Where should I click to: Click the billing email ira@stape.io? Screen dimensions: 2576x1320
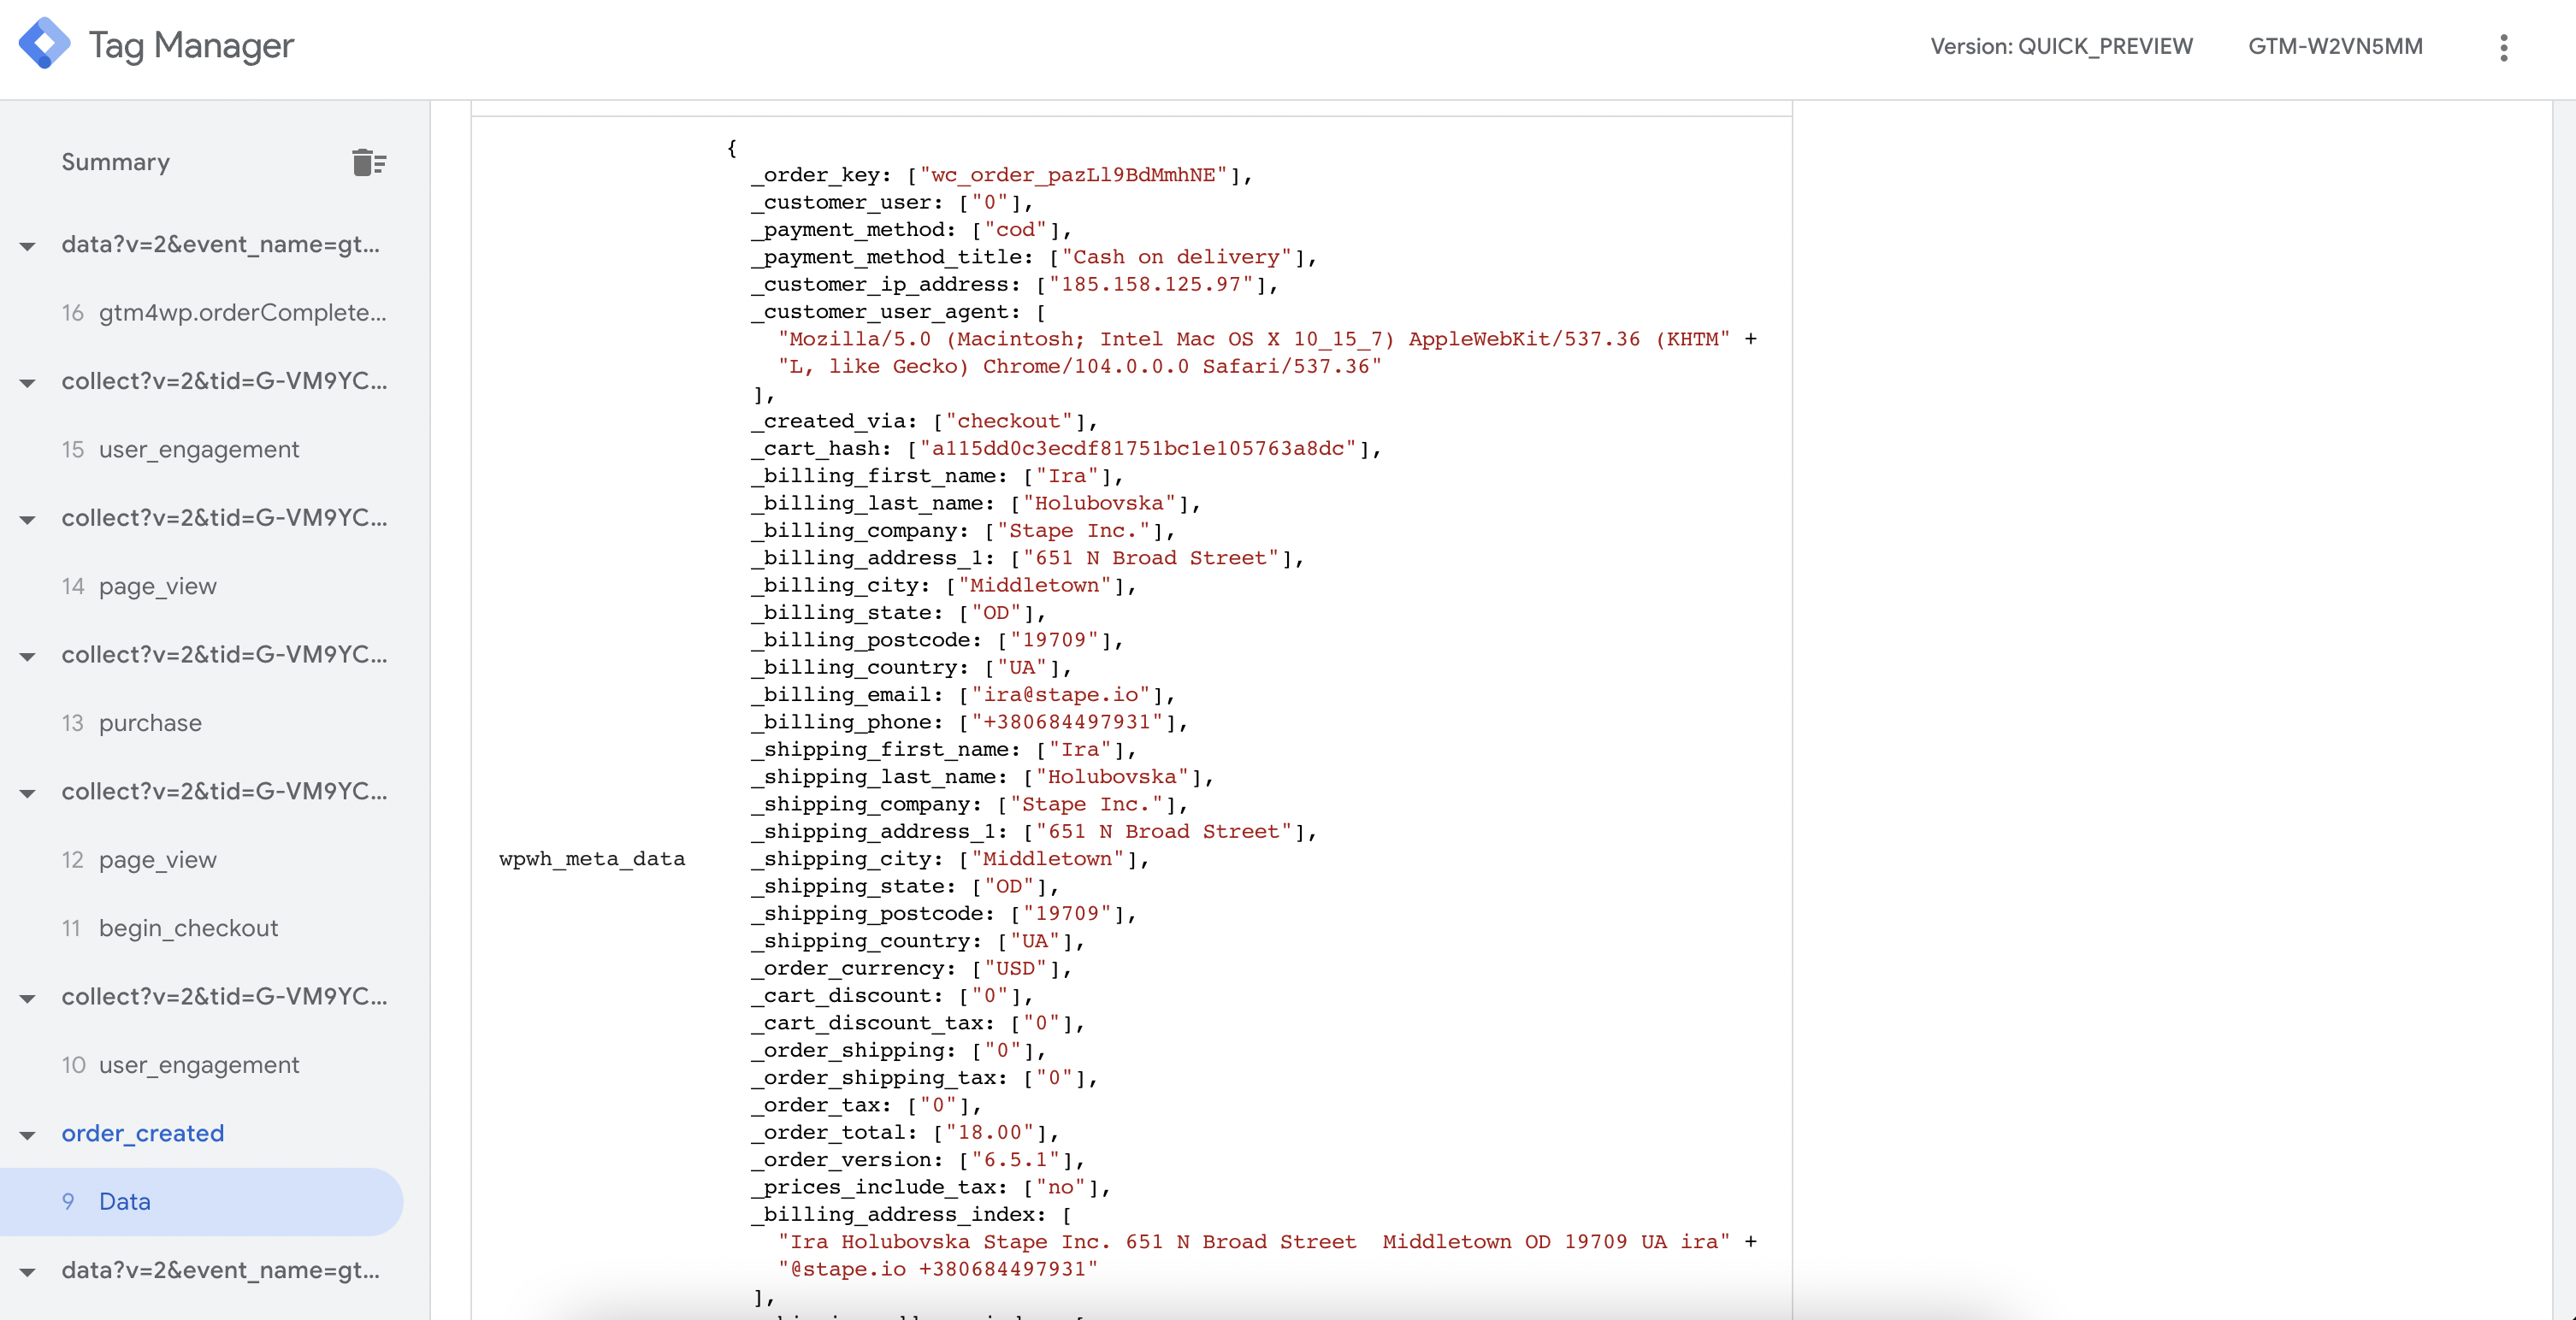[x=1060, y=695]
